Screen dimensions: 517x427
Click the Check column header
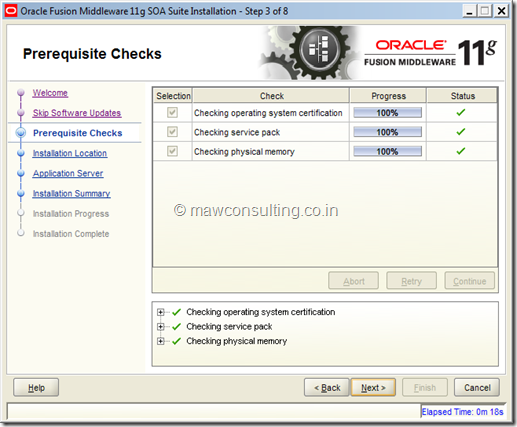click(271, 96)
